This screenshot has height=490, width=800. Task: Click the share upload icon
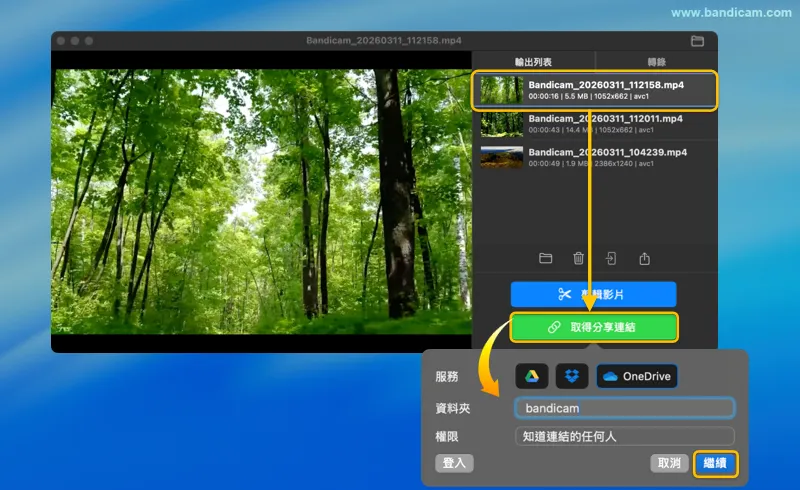coord(644,258)
